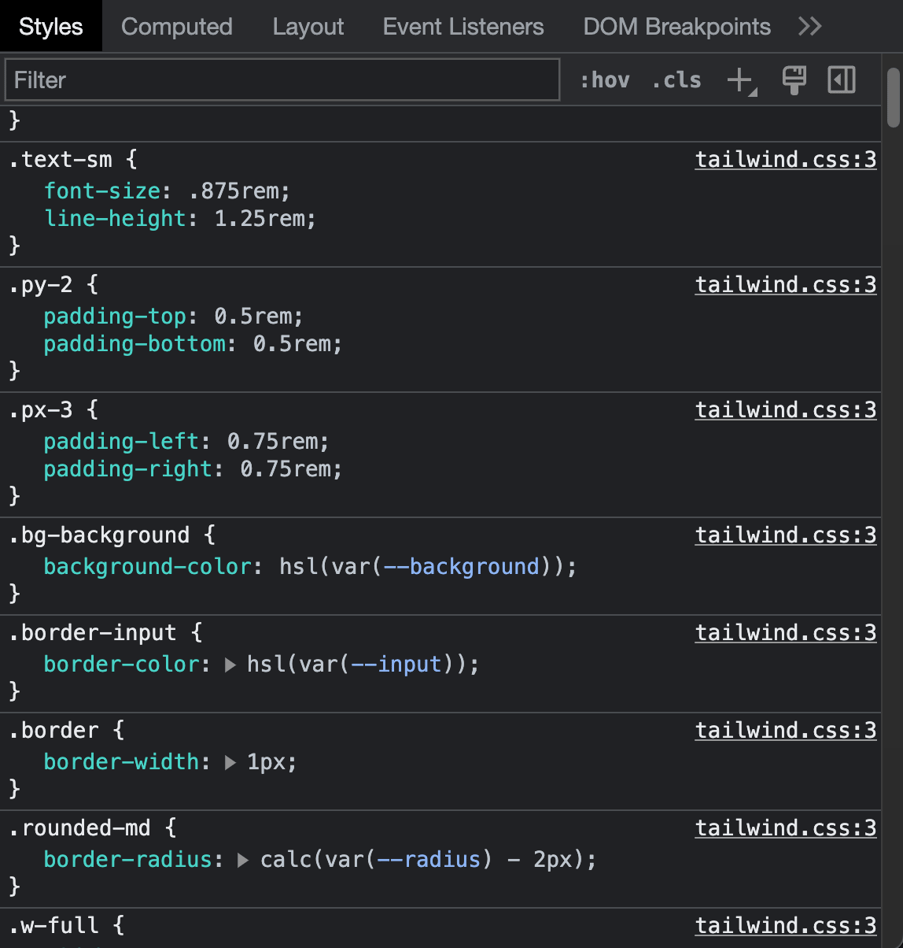The width and height of the screenshot is (903, 948).
Task: Open more tabs with the double chevron
Action: (x=810, y=26)
